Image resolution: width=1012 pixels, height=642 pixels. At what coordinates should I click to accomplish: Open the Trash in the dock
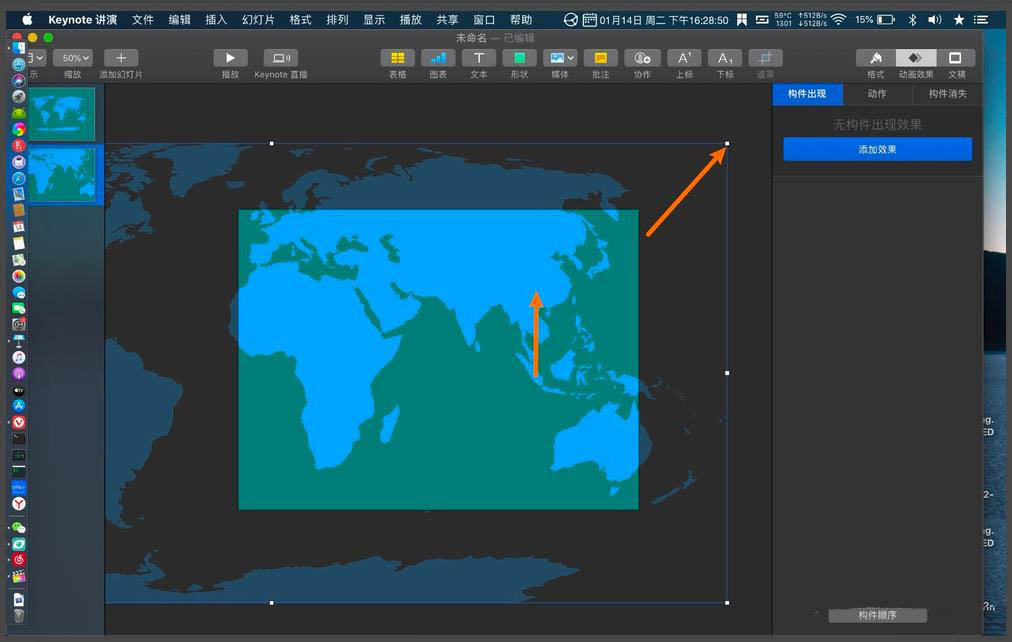point(19,616)
